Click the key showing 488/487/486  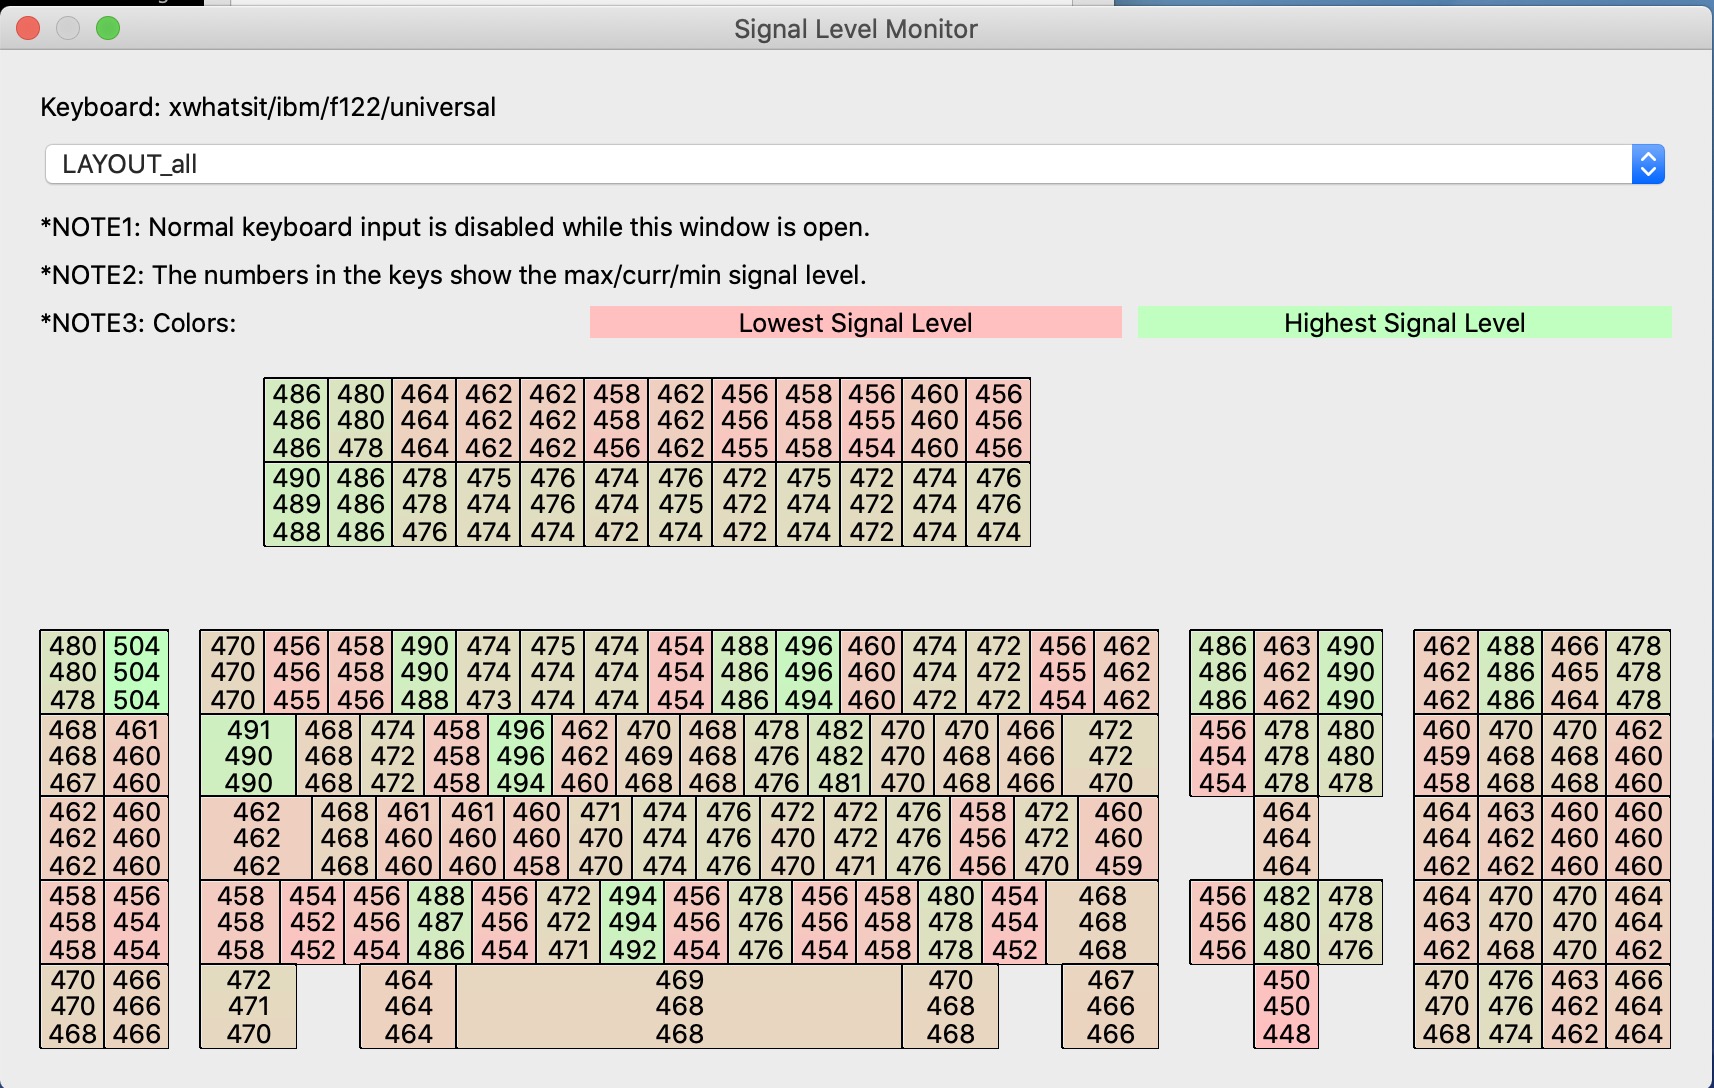440,922
